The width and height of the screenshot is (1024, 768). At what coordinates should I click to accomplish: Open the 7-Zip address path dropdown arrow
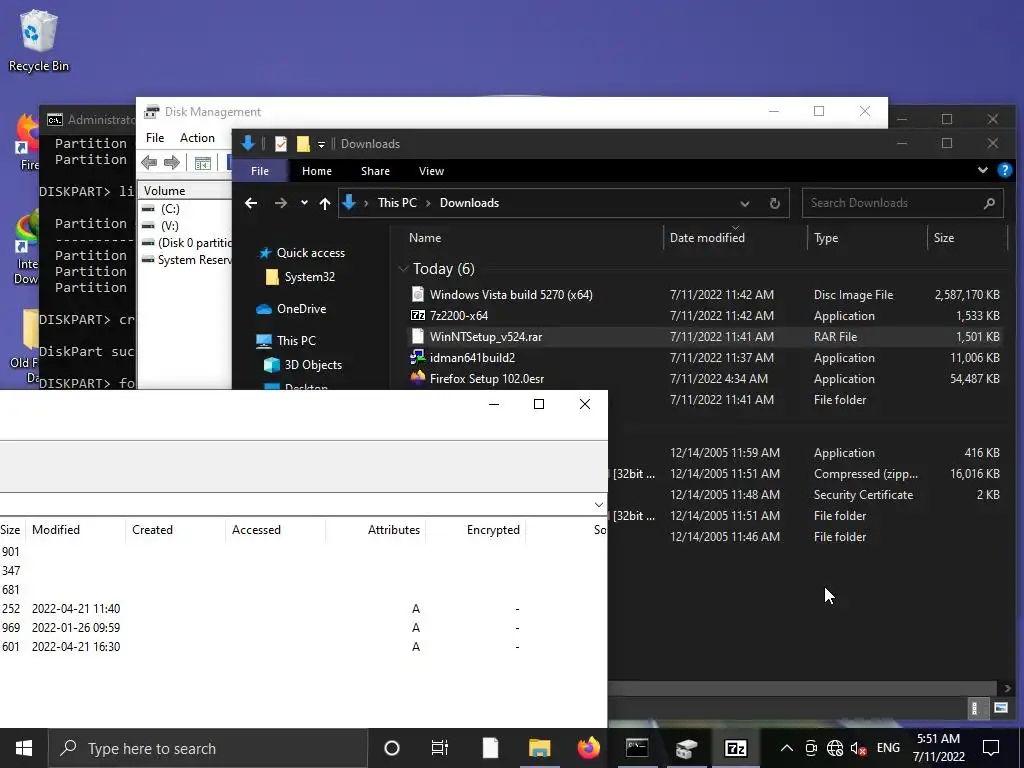[x=598, y=505]
